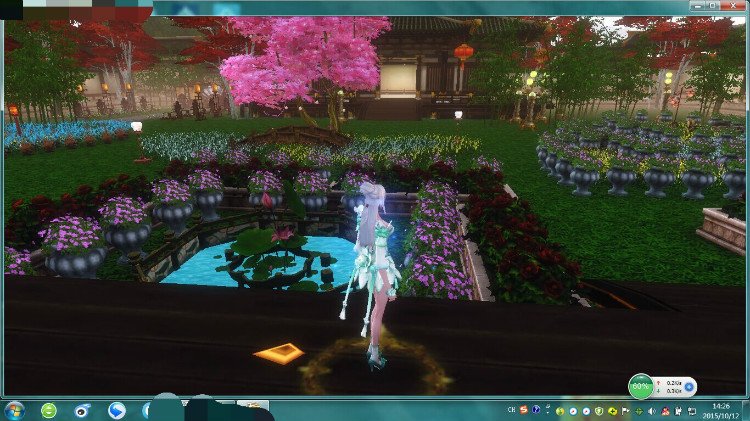This screenshot has height=421, width=750.
Task: Click the download speed reading with green arrow
Action: pos(670,390)
